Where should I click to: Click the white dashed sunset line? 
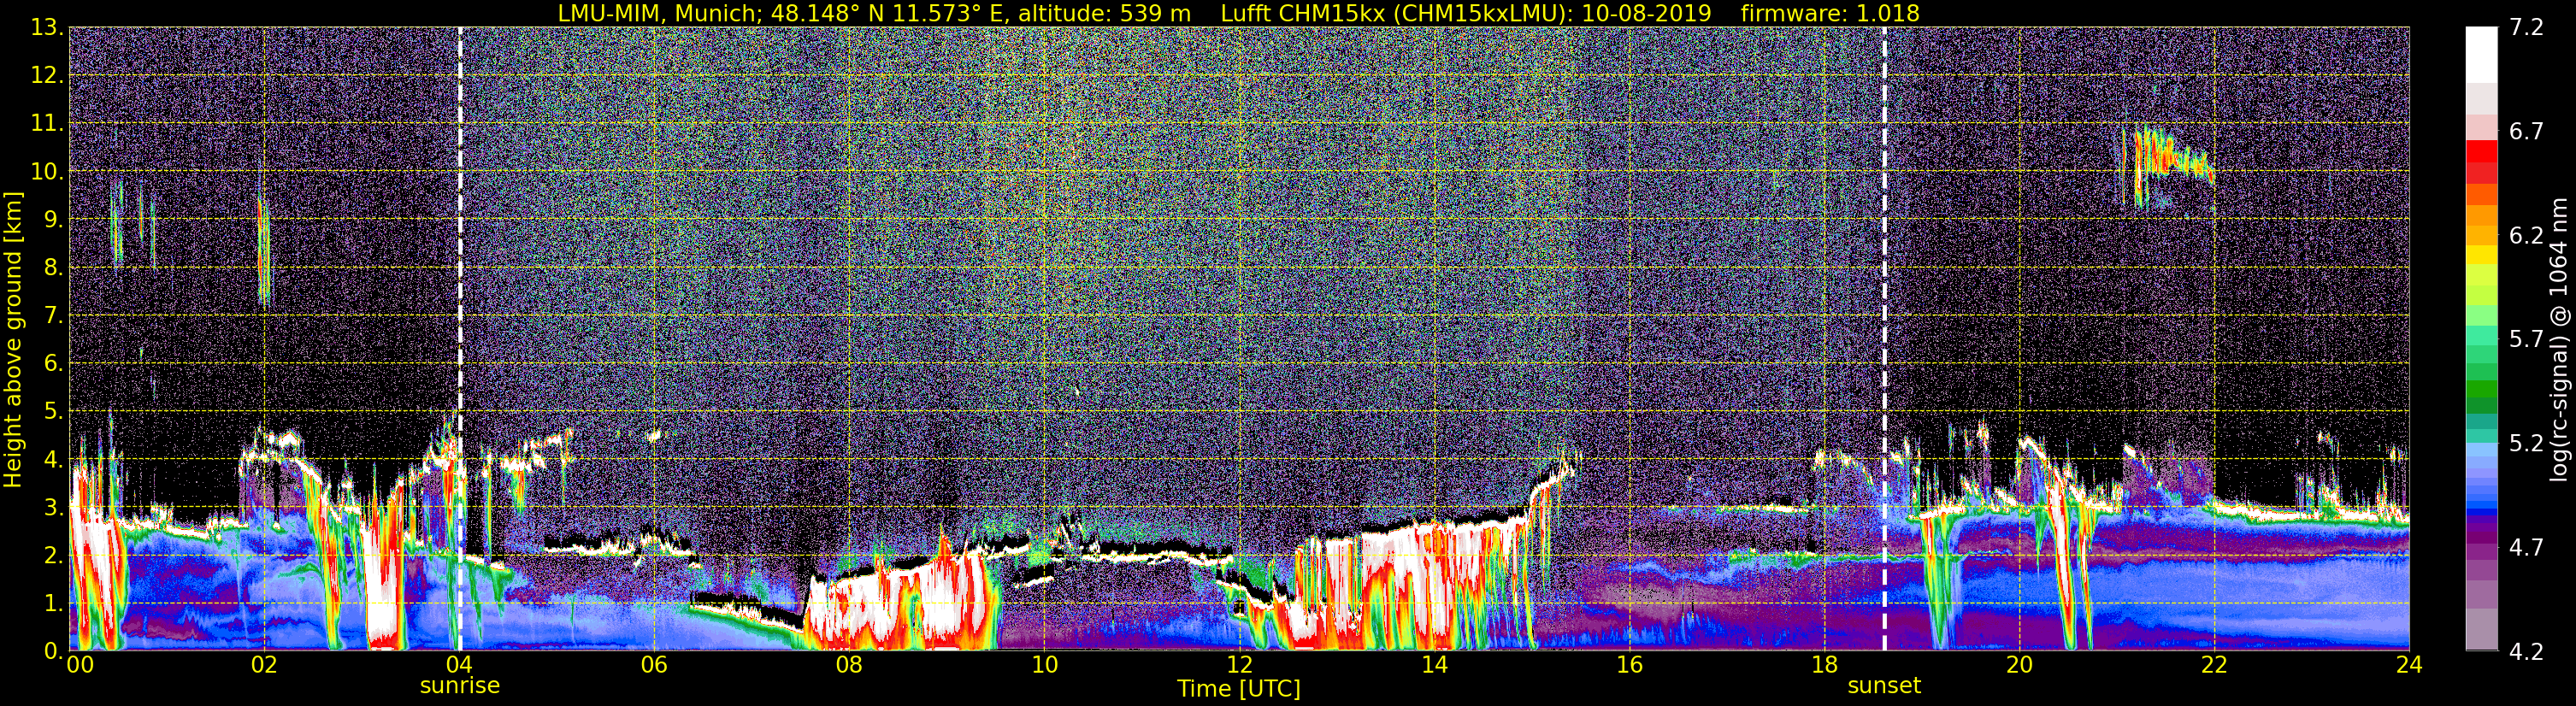[x=1884, y=340]
